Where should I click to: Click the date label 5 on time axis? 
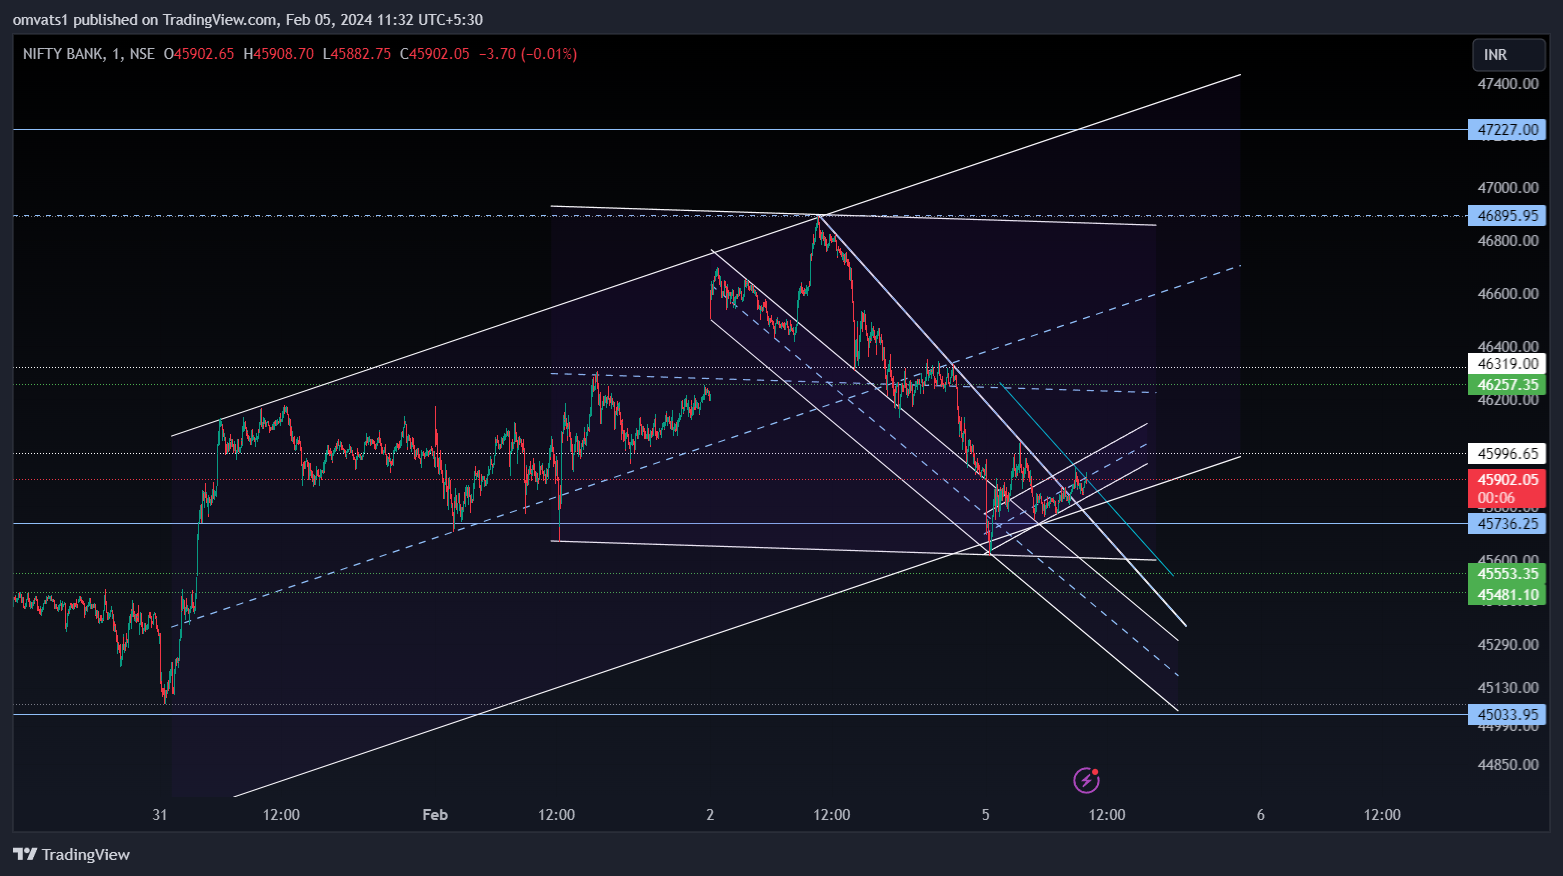click(985, 815)
